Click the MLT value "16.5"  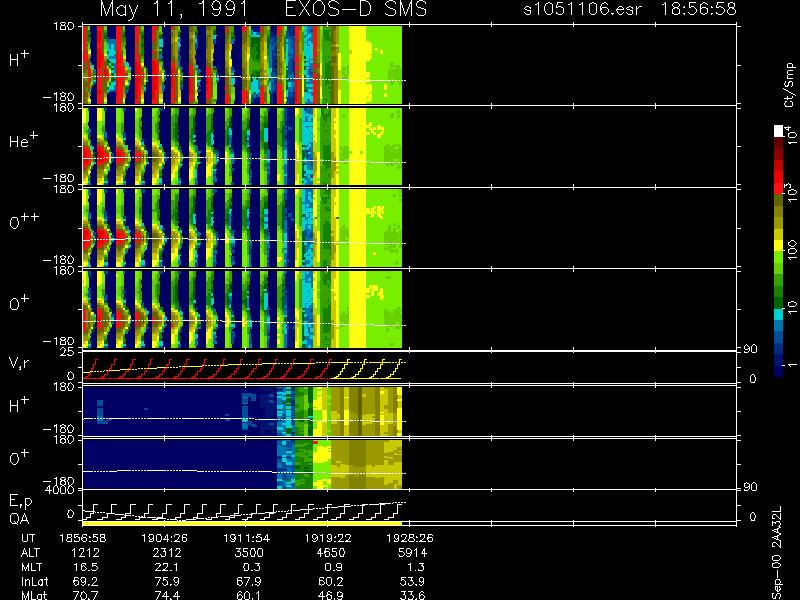coord(87,567)
